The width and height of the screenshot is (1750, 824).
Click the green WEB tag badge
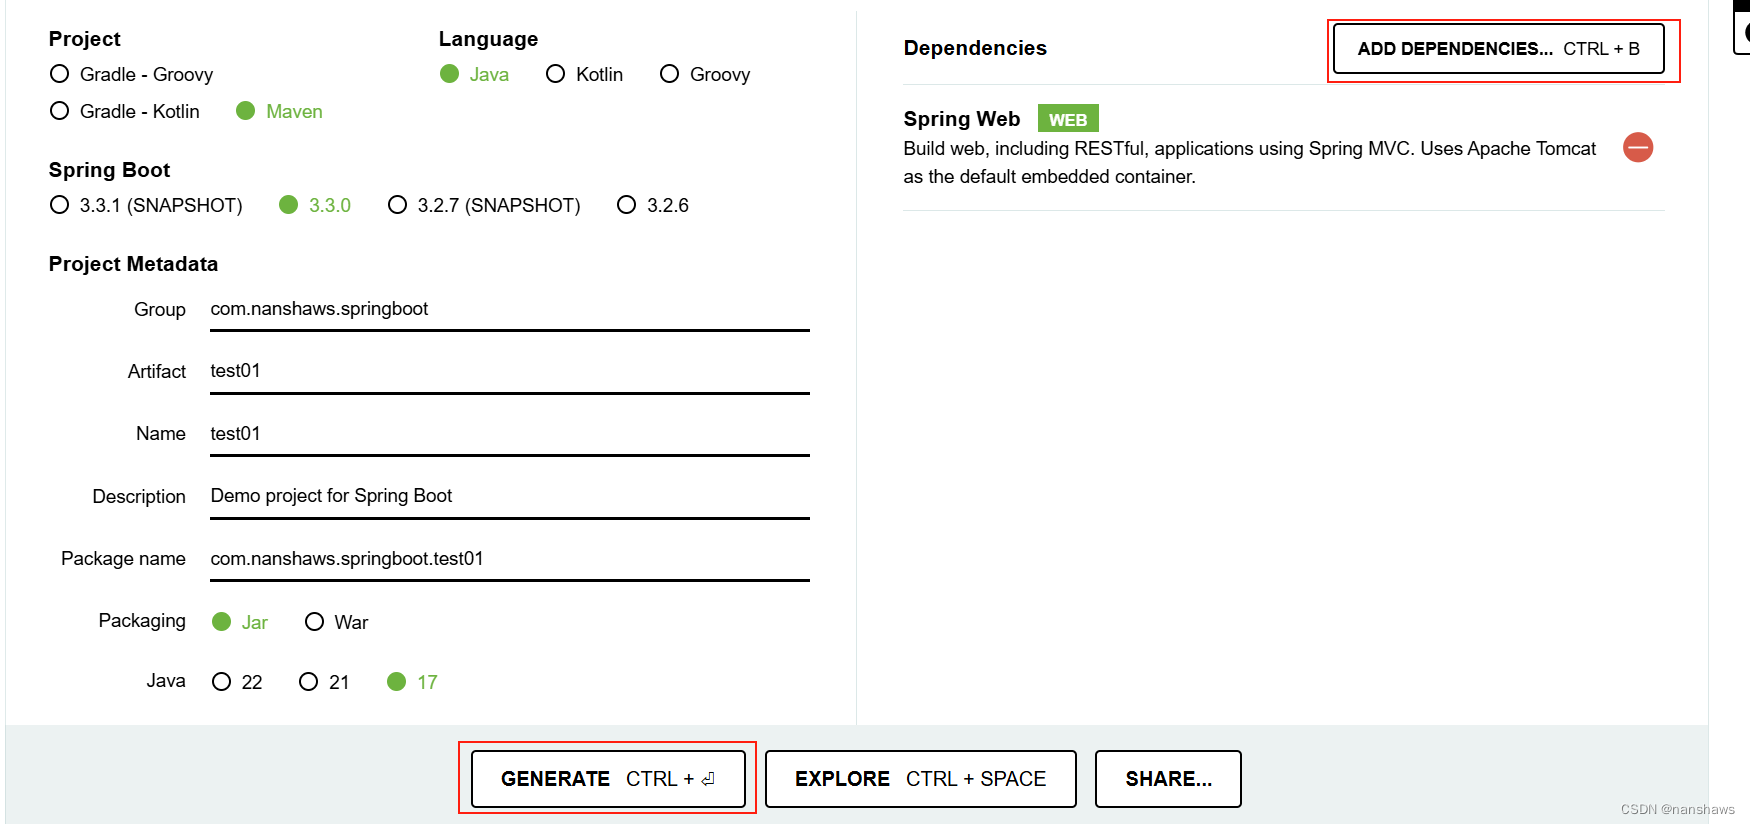pos(1067,119)
